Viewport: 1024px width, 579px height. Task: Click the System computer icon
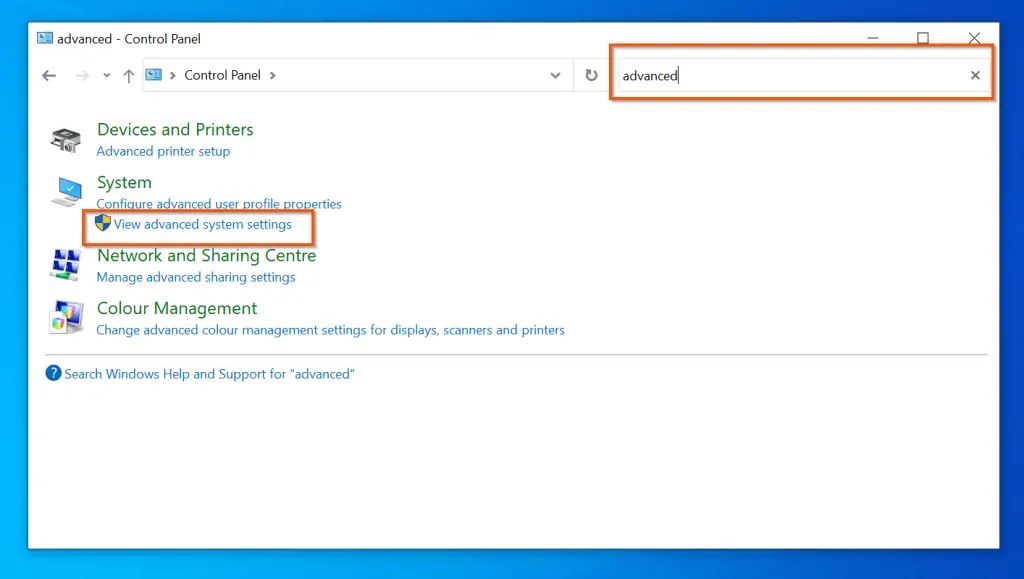click(x=67, y=190)
